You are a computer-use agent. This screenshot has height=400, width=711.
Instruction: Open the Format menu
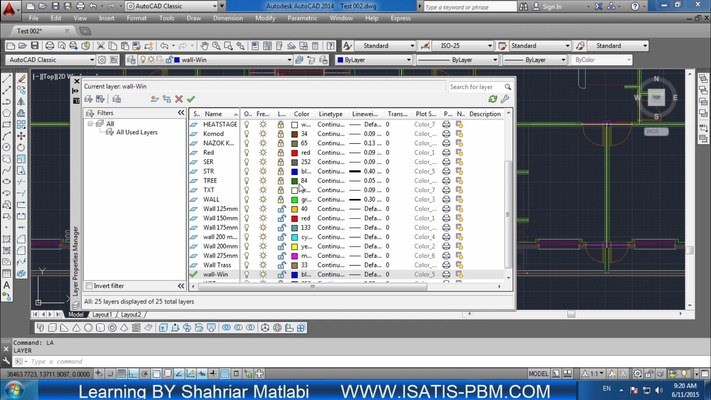(x=136, y=18)
